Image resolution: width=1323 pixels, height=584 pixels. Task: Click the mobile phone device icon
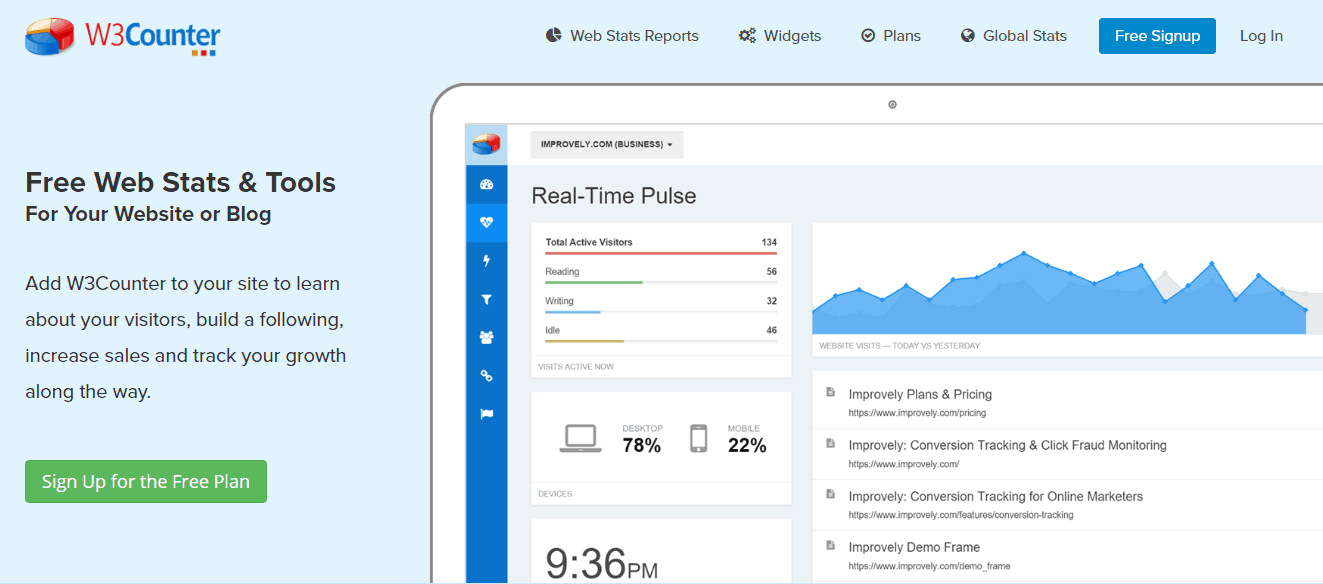point(699,439)
